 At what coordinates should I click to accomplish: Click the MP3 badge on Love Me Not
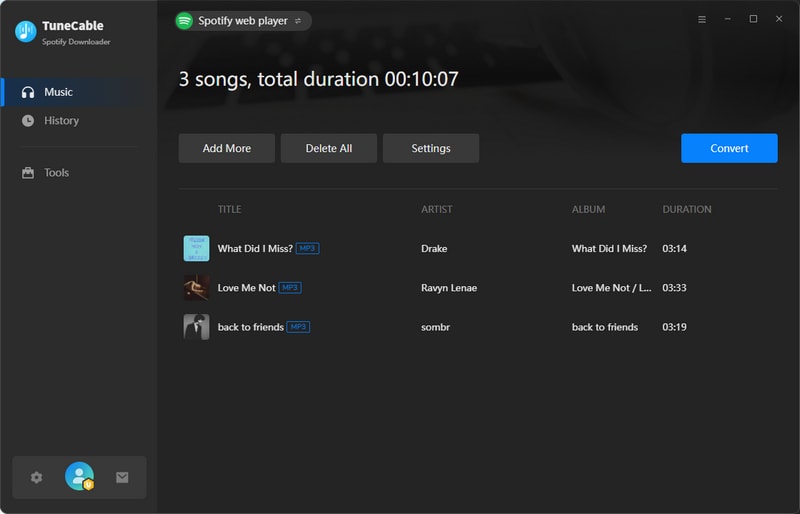pos(290,288)
